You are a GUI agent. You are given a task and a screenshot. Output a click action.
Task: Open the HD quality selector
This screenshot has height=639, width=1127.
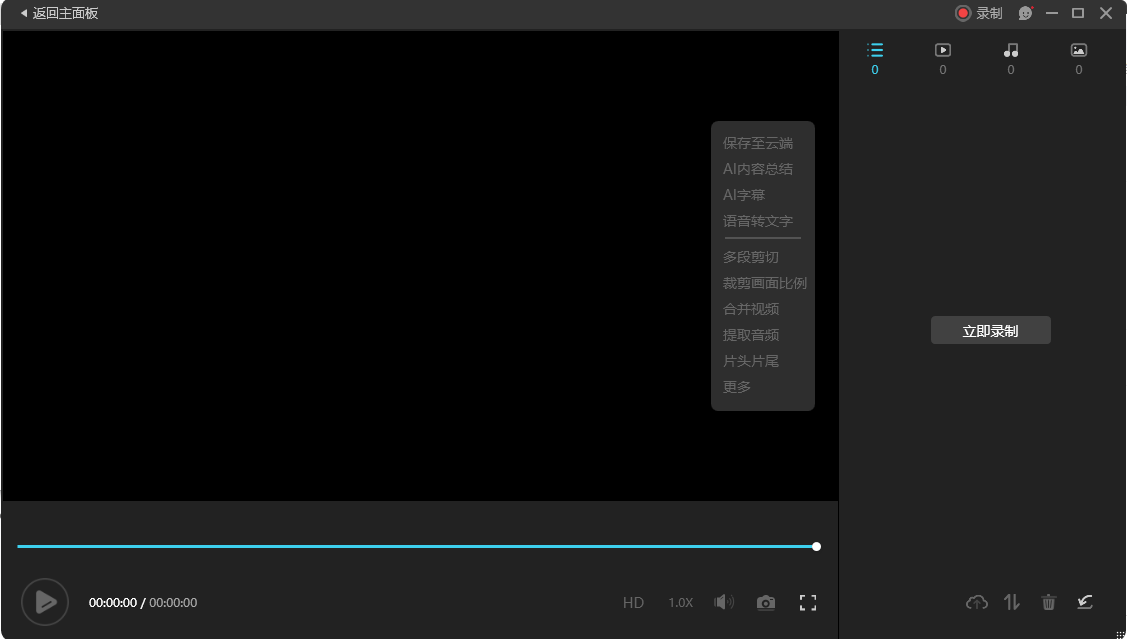[633, 602]
